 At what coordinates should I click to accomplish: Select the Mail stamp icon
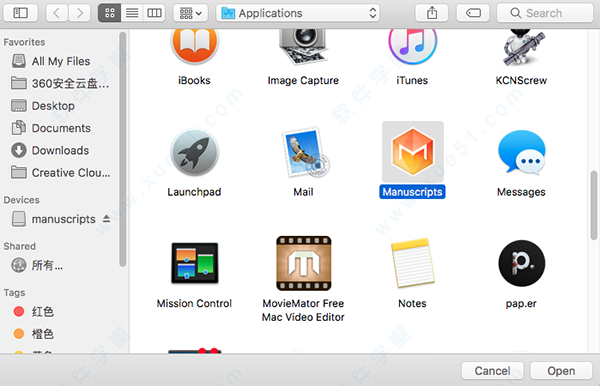305,153
